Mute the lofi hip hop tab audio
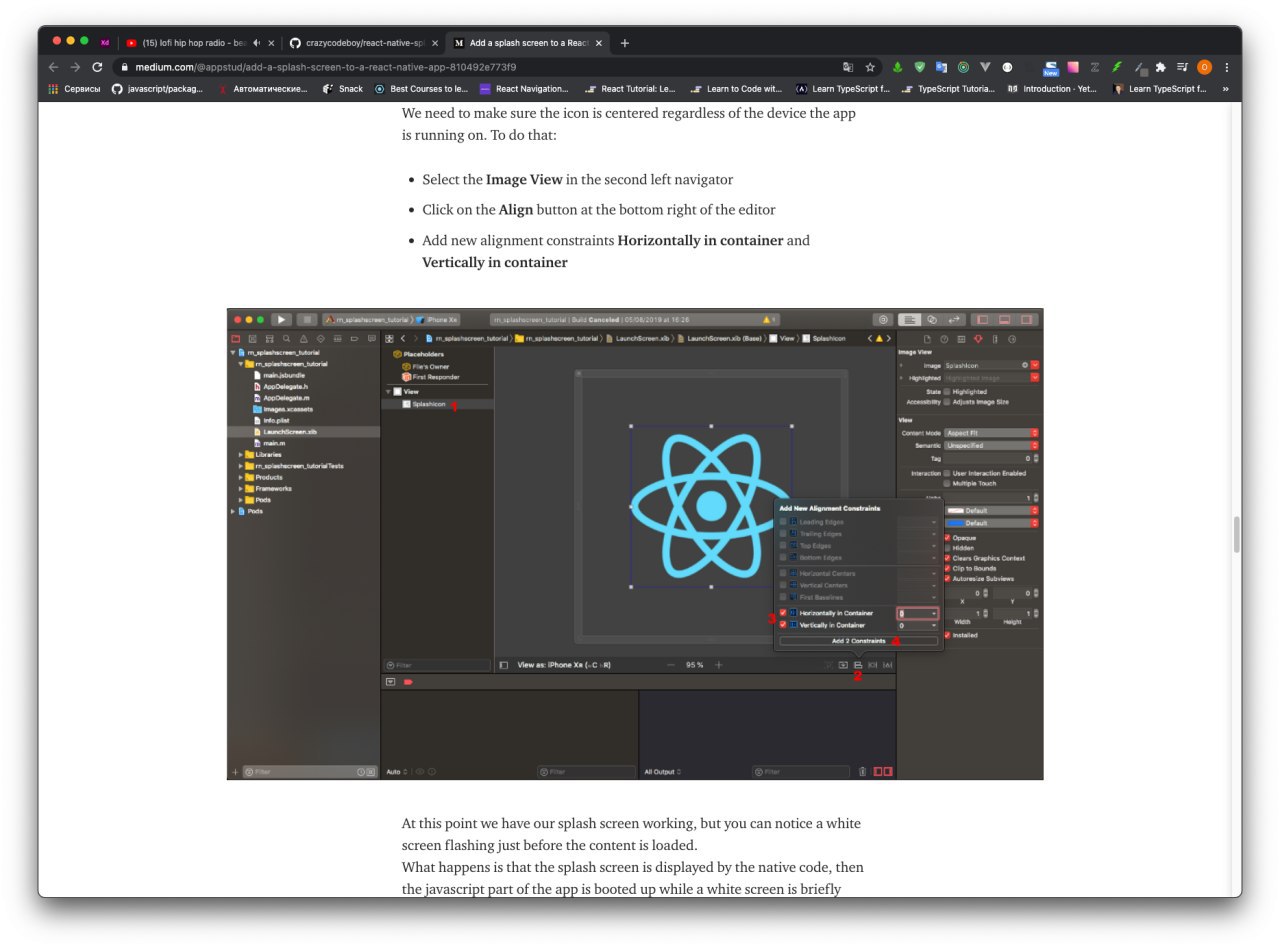The height and width of the screenshot is (948, 1280). click(257, 43)
